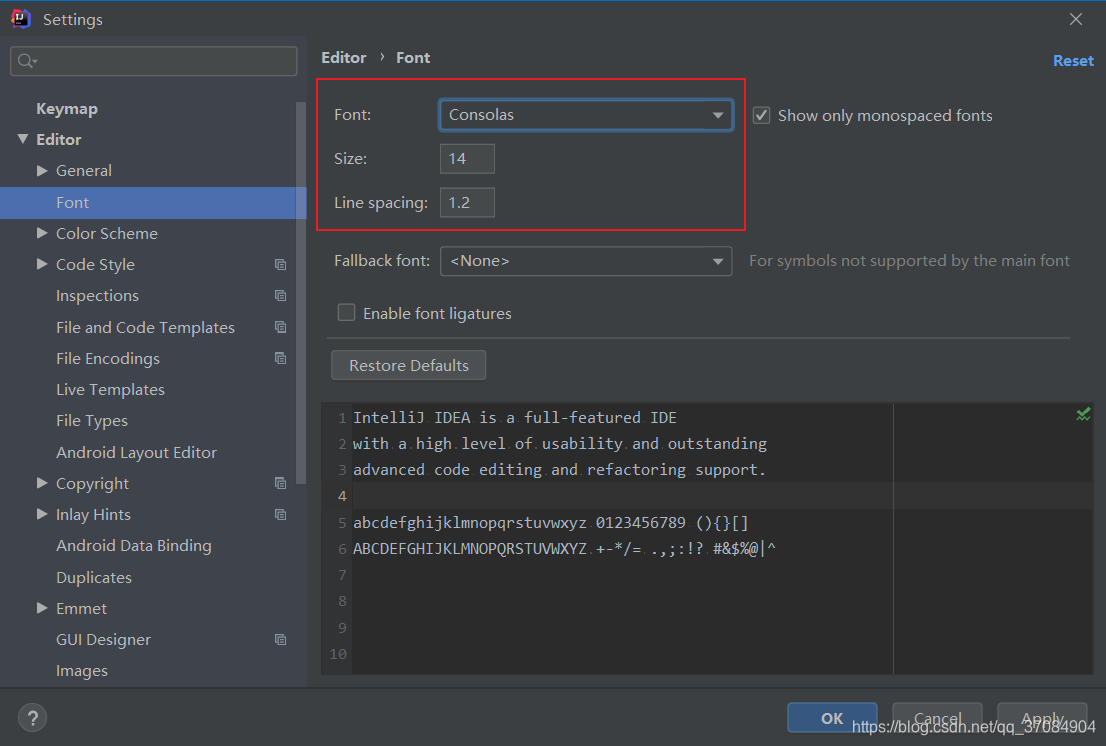The height and width of the screenshot is (746, 1106).
Task: Open the Fallback font dropdown
Action: coord(585,261)
